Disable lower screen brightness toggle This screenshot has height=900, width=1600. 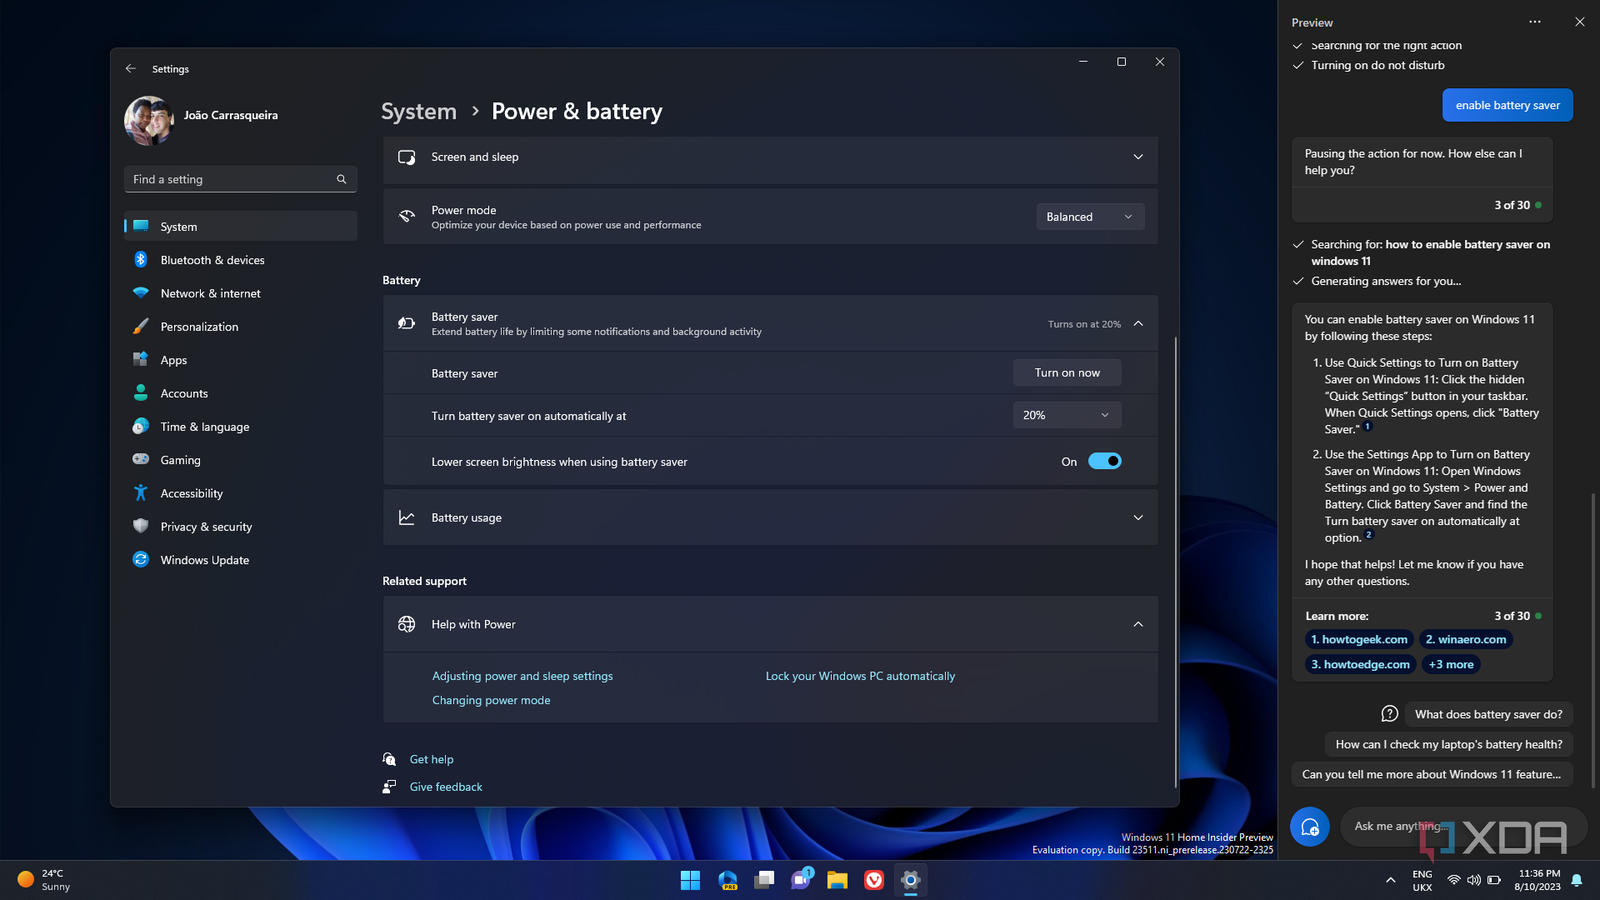pyautogui.click(x=1104, y=461)
